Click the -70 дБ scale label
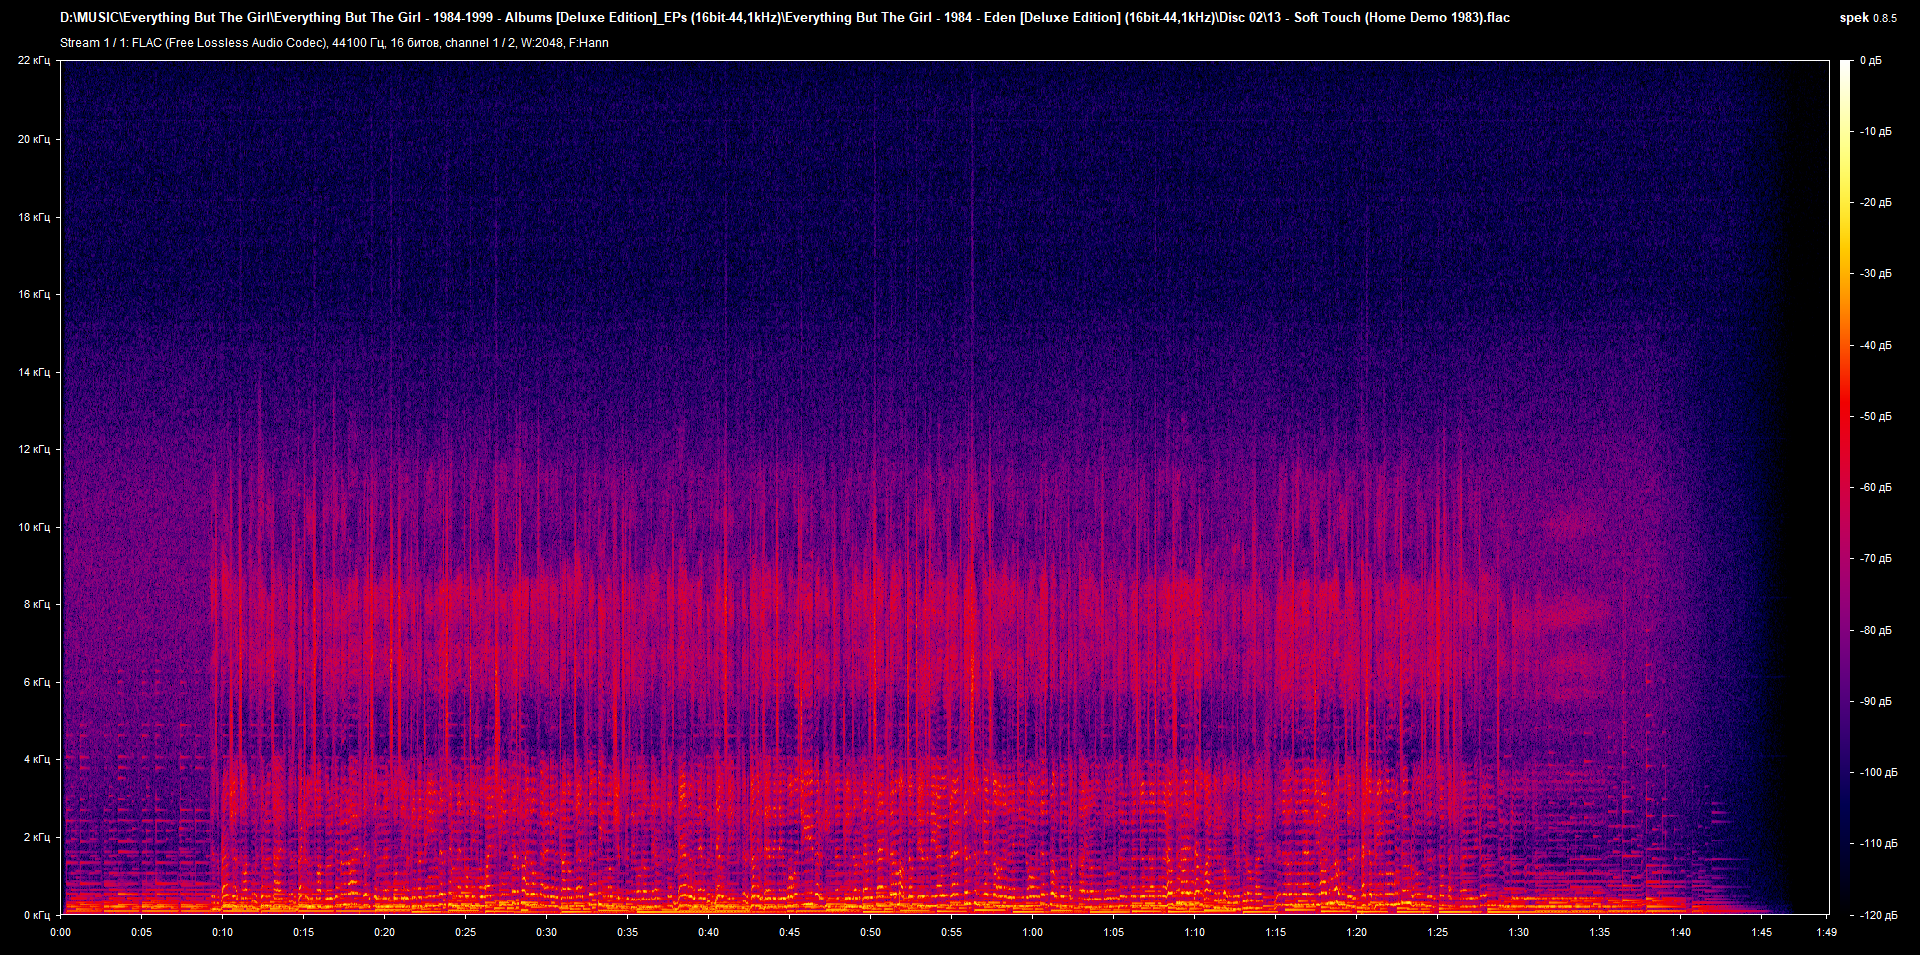 coord(1875,559)
